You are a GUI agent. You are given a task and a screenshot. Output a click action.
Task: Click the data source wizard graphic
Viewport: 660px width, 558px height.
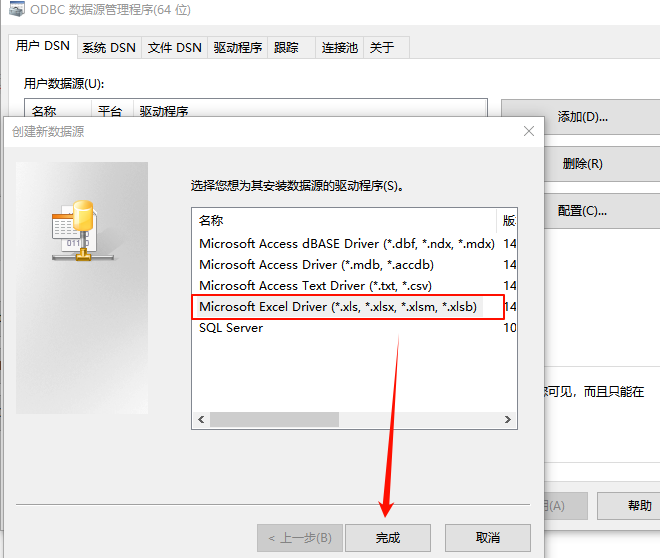point(82,288)
